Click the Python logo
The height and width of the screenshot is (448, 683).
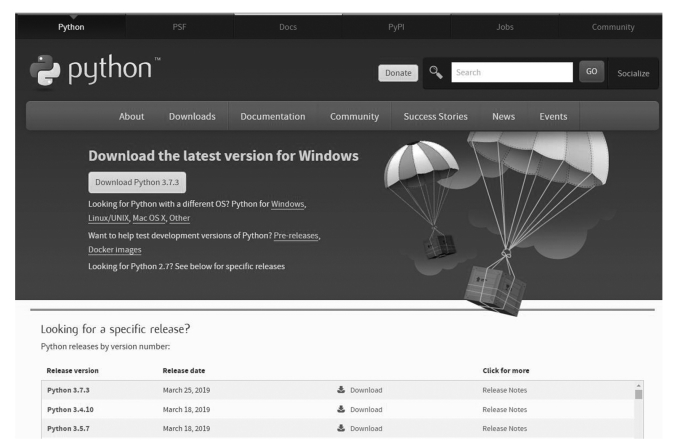point(95,71)
